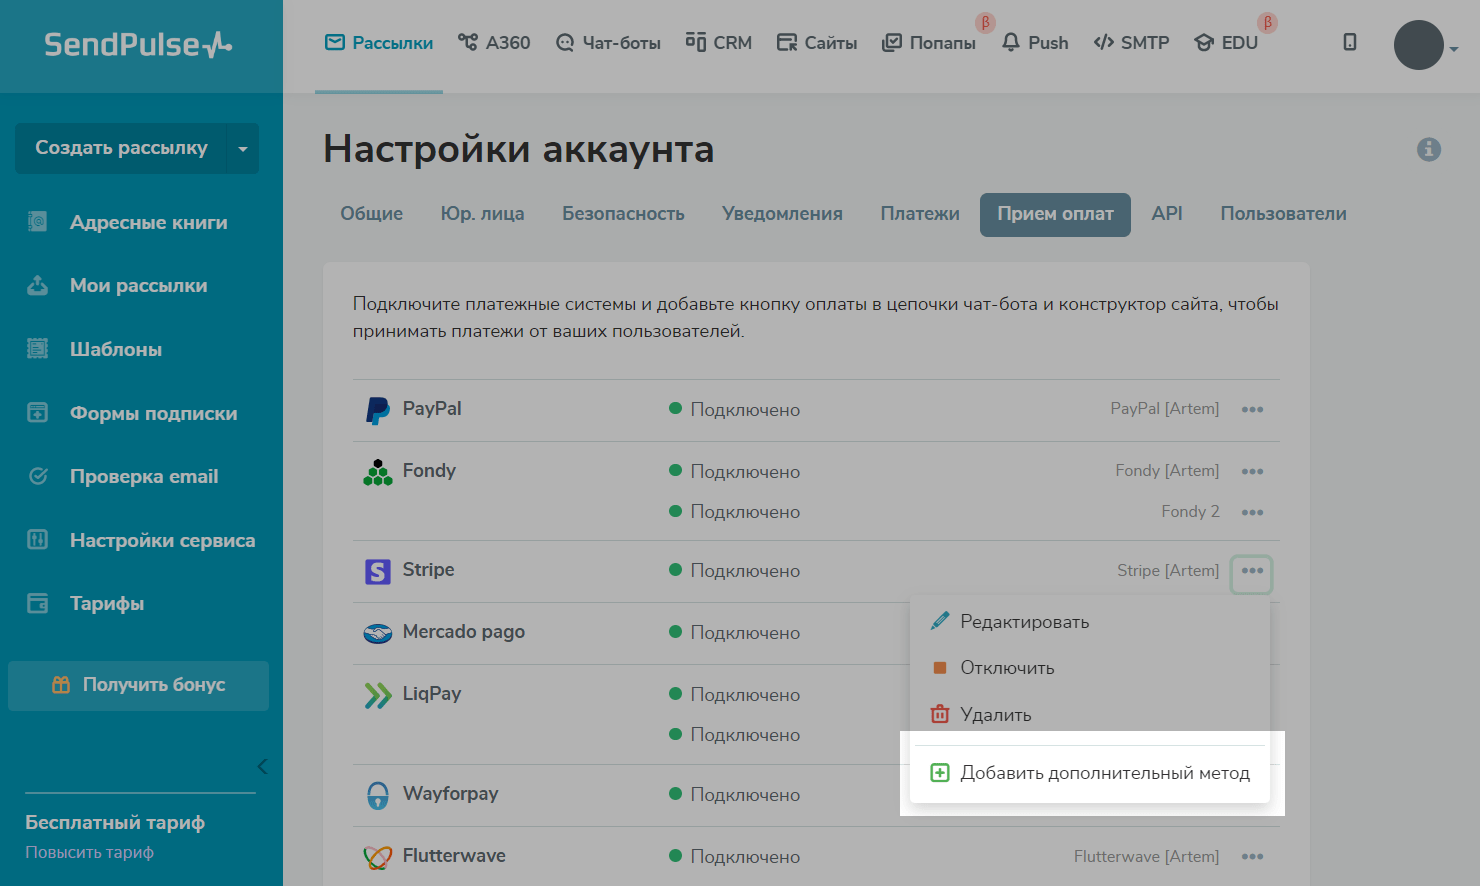Click the Wayforpay logo icon
Image resolution: width=1480 pixels, height=886 pixels.
click(x=377, y=795)
